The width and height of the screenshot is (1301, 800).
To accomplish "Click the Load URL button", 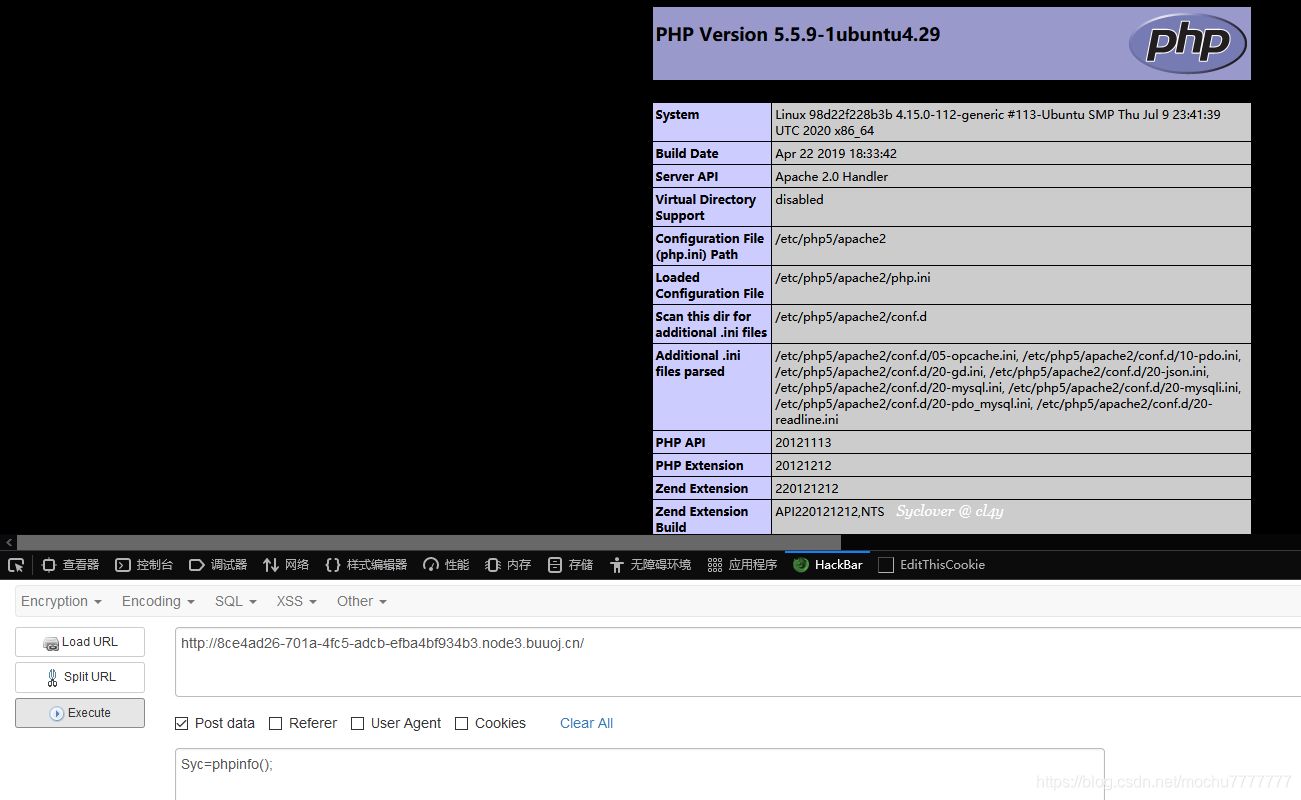I will click(x=80, y=642).
